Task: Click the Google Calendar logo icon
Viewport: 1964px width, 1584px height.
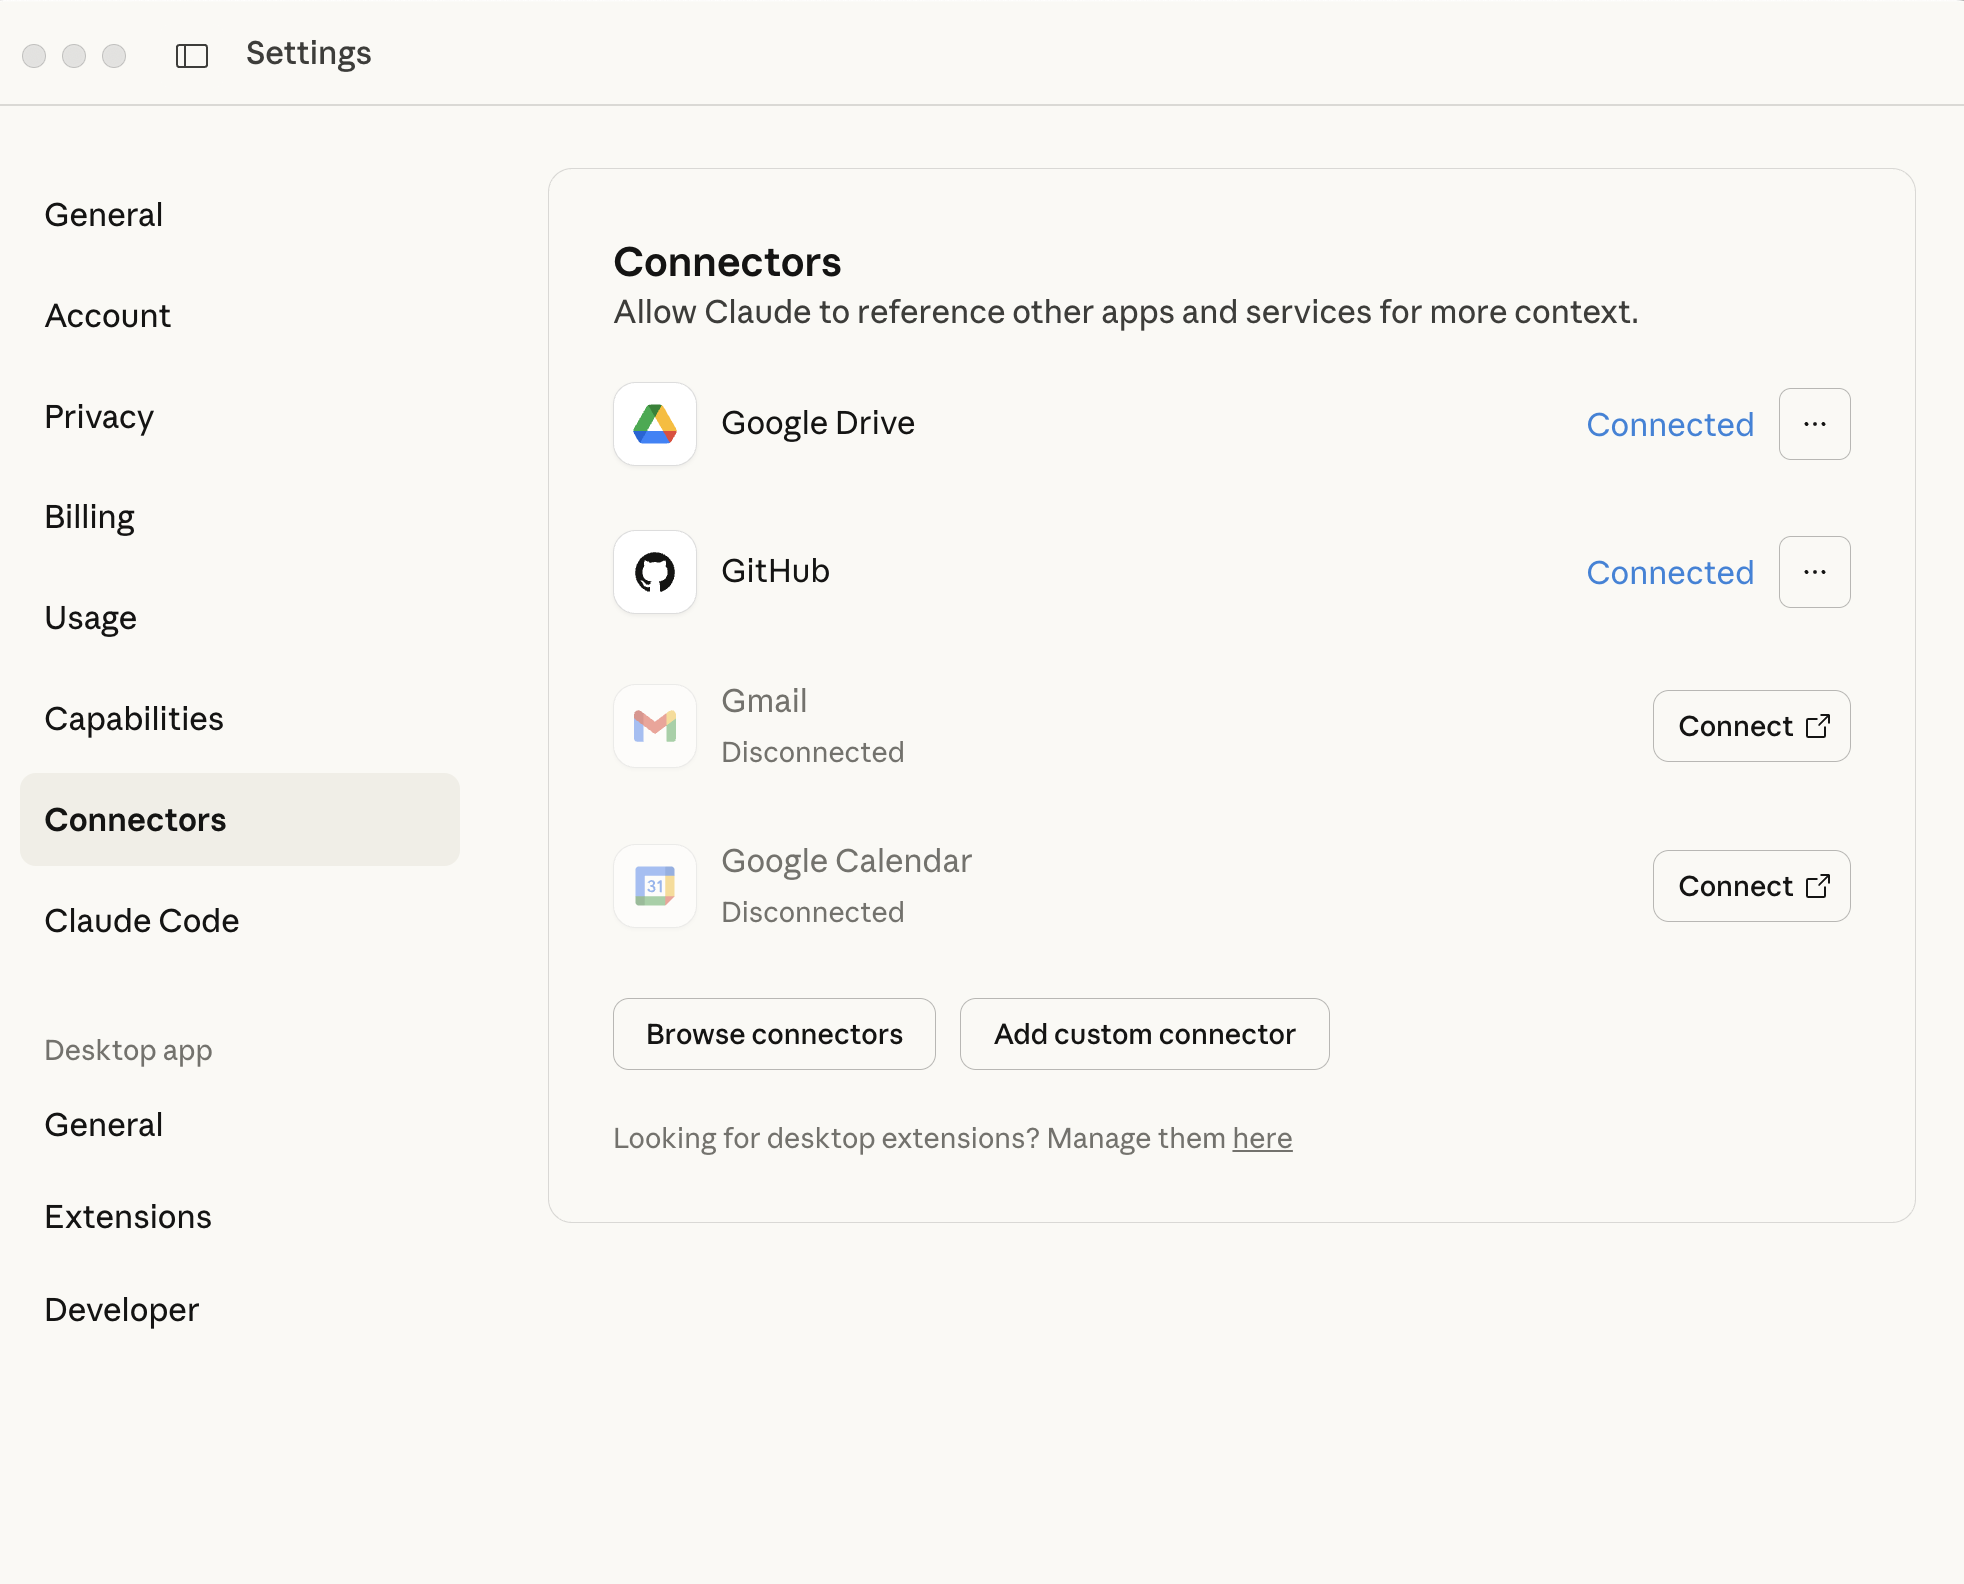Action: 655,886
